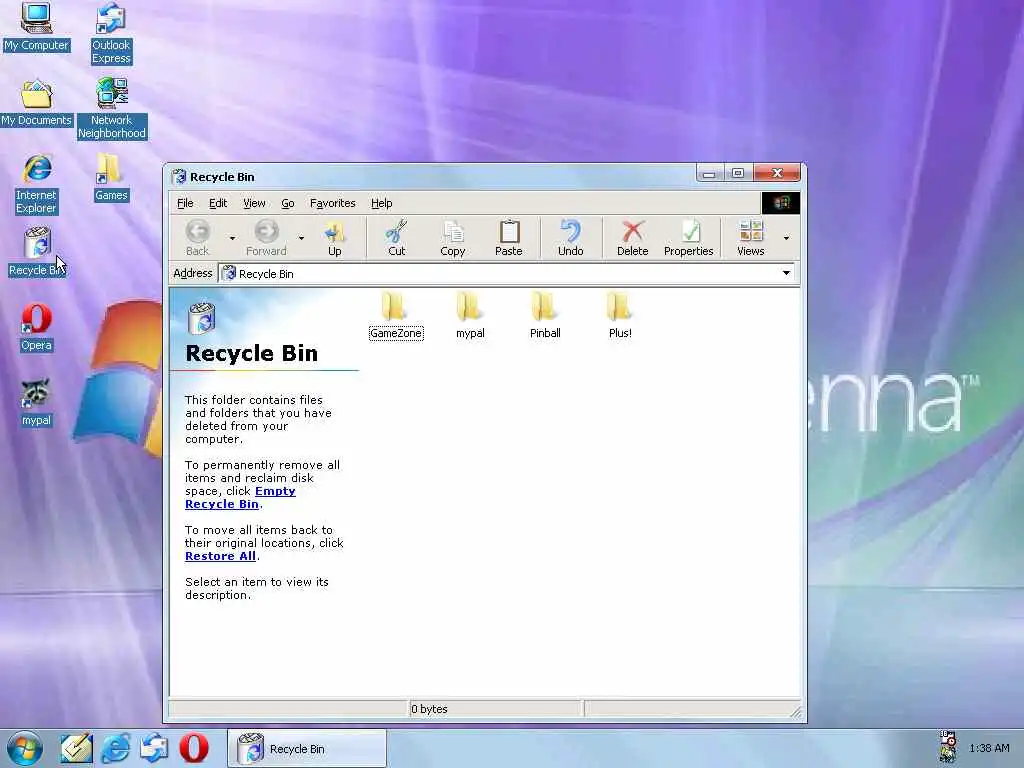Click Recycle Bin taskbar button
The image size is (1024, 768).
click(307, 748)
